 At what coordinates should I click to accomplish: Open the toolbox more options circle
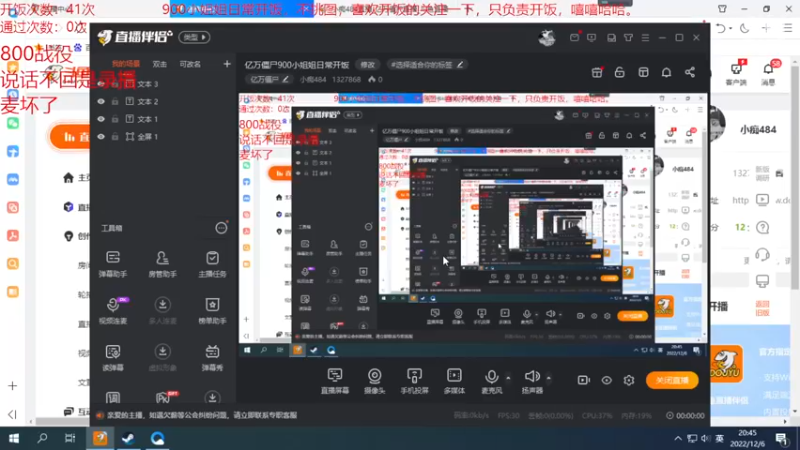(x=221, y=228)
